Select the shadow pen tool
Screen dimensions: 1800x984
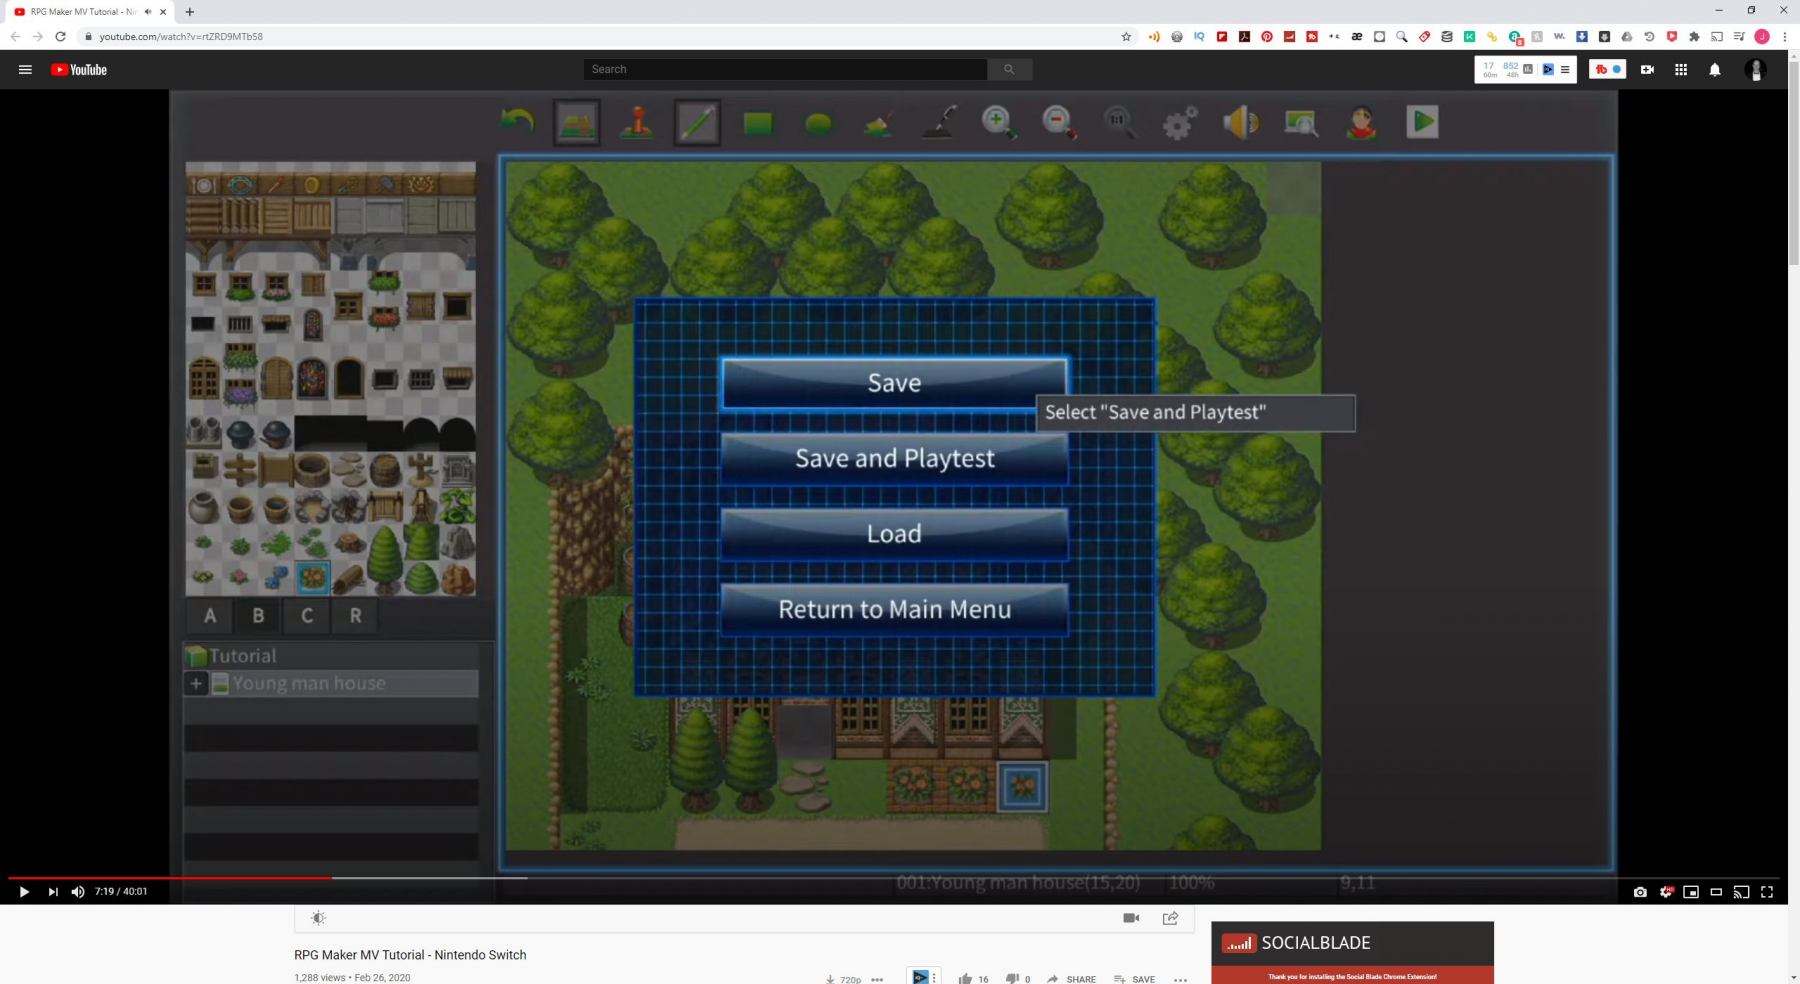(939, 122)
